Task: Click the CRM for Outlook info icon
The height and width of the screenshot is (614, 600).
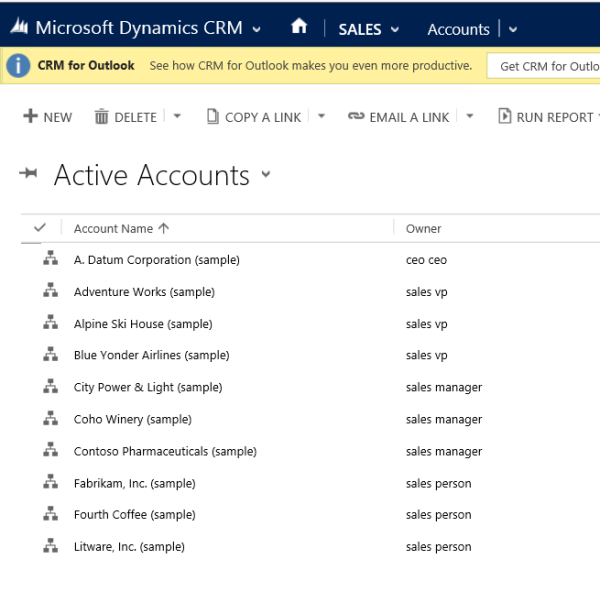Action: (x=18, y=65)
